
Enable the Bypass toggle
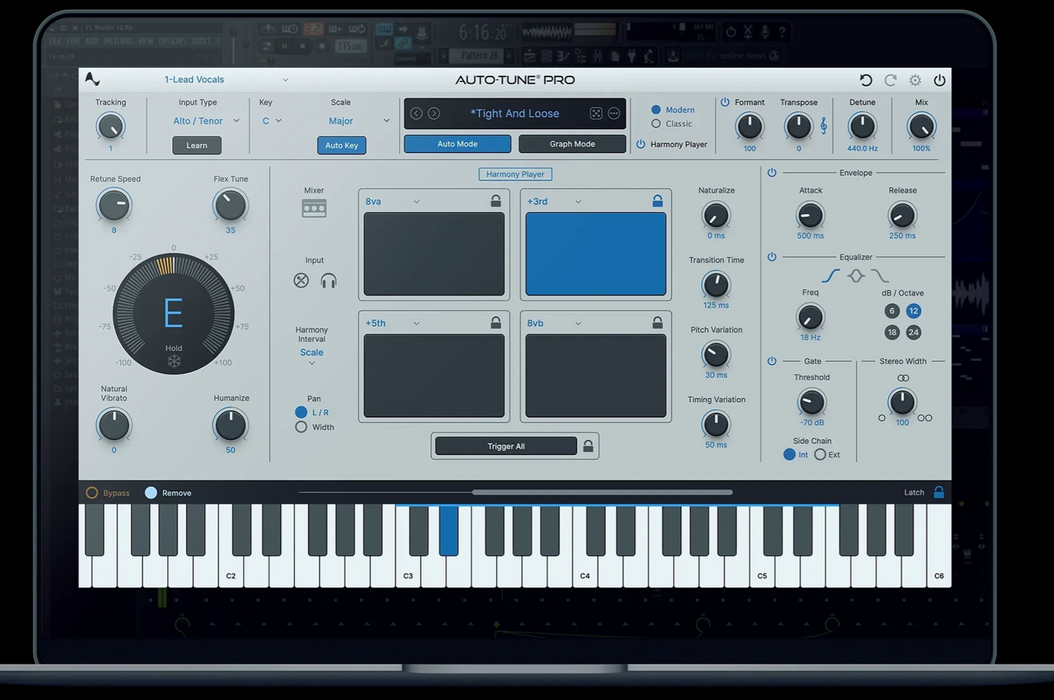pyautogui.click(x=92, y=493)
